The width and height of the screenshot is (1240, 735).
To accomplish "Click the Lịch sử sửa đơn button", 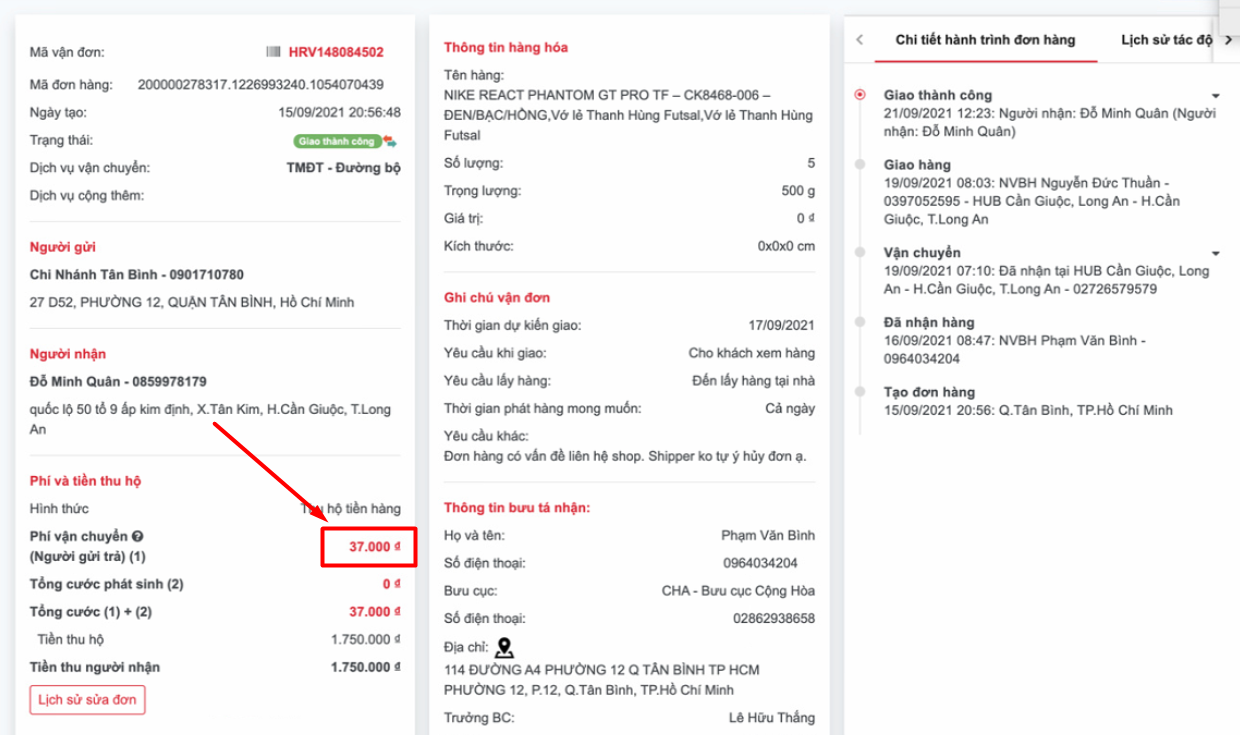I will 88,700.
